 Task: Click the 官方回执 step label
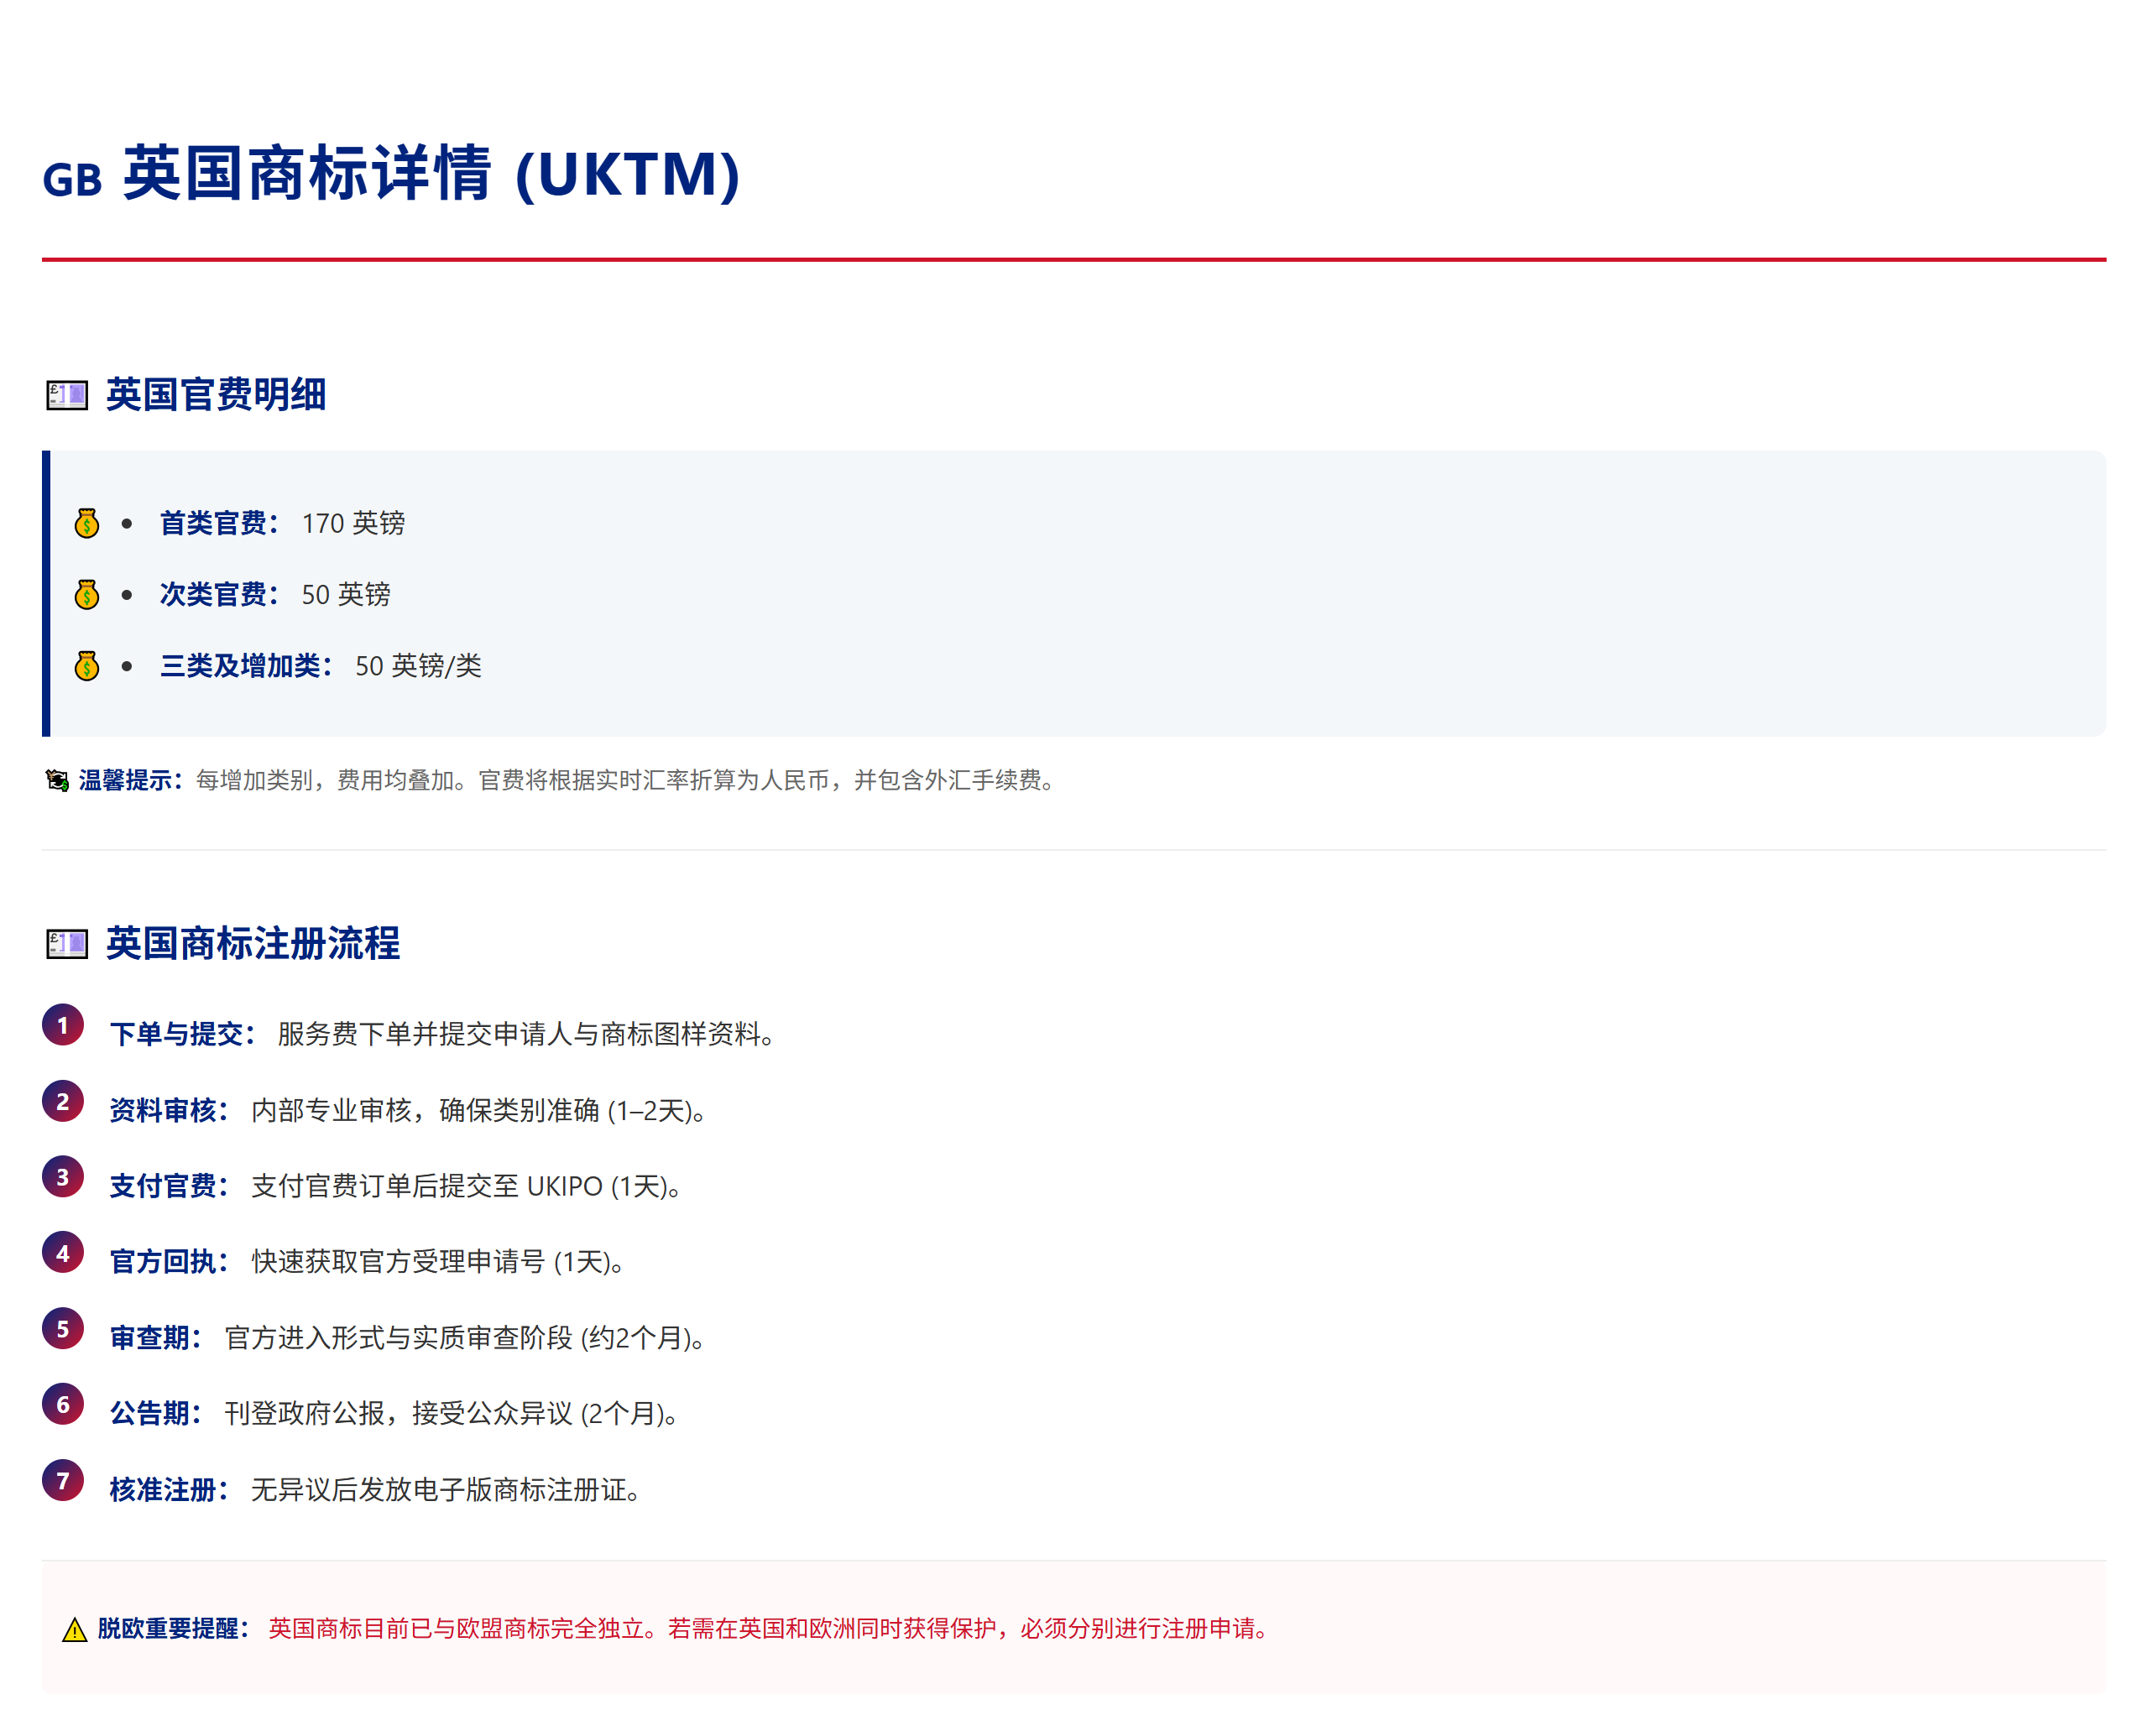169,1263
